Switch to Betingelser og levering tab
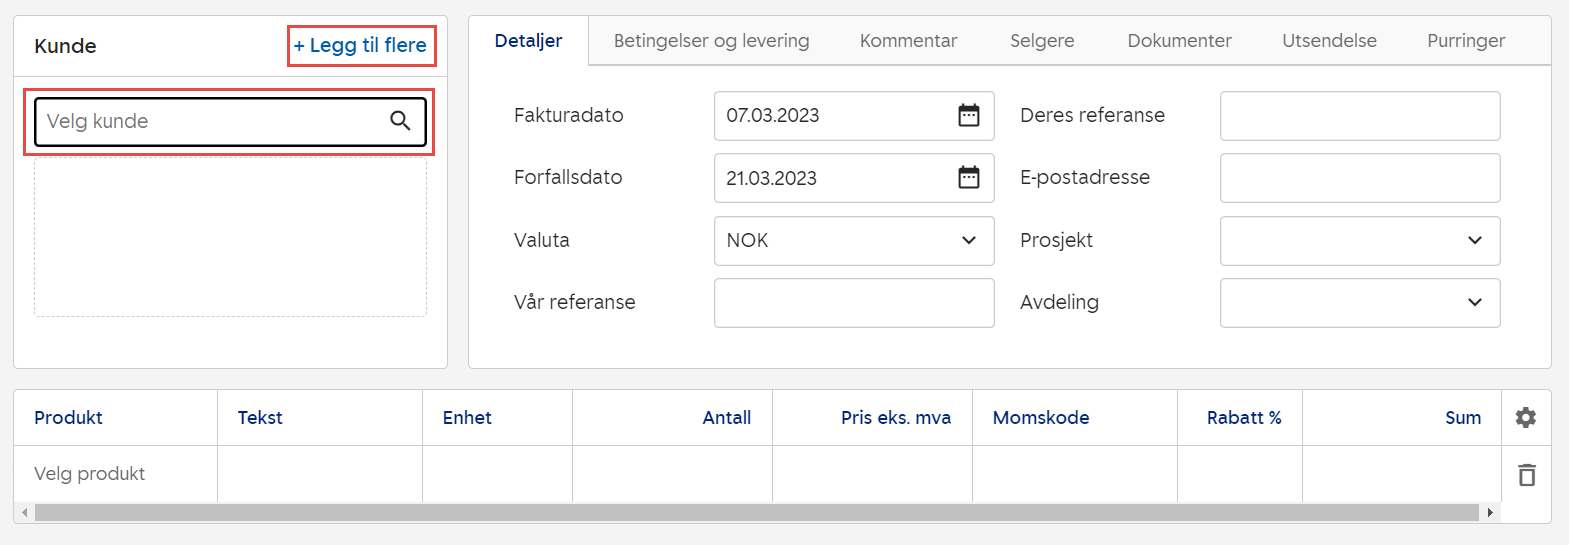Screen dimensions: 1569x545 pos(711,41)
